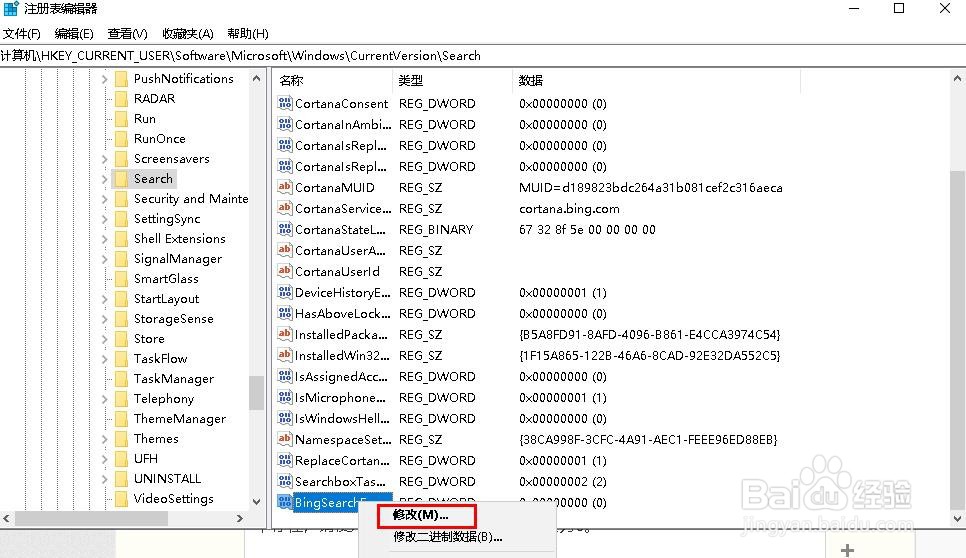966x558 pixels.
Task: Click the DeviceHistoryE... DWORD icon
Action: coord(285,292)
